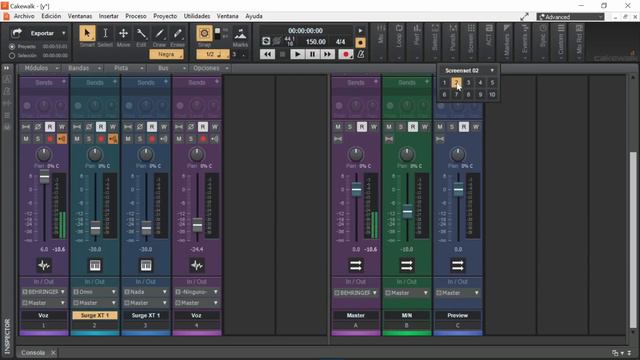
Task: Click the Exportar button
Action: click(42, 33)
